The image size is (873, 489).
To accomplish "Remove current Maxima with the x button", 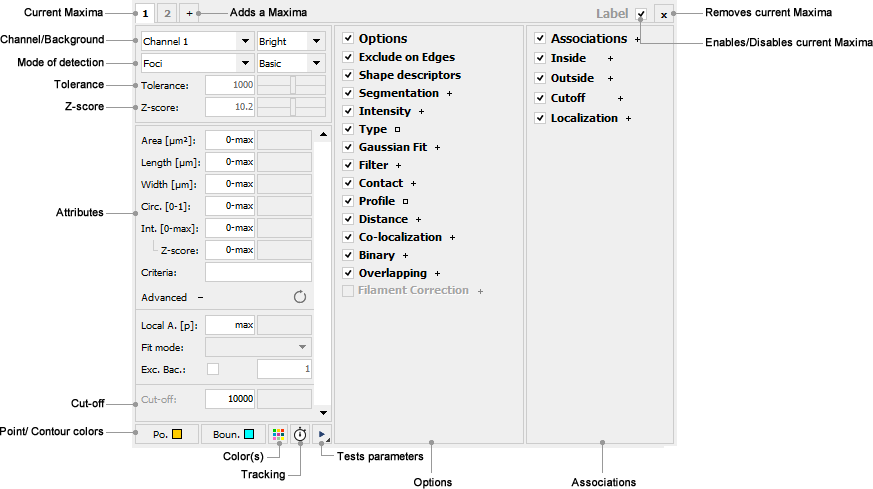I will 662,15.
